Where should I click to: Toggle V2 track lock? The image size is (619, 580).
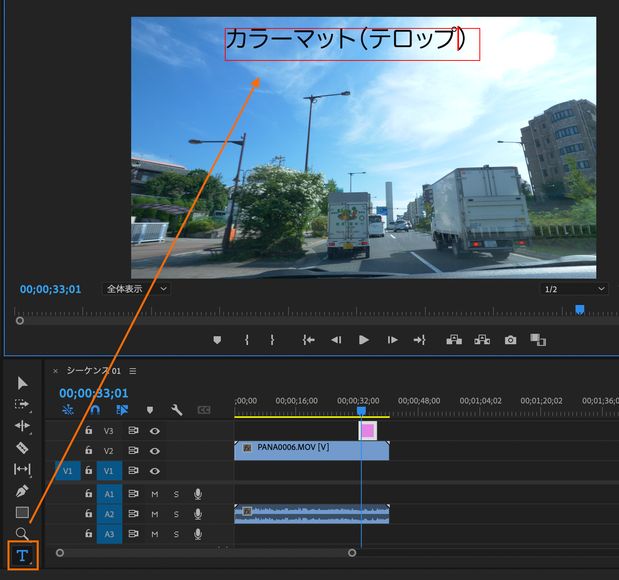(x=88, y=450)
